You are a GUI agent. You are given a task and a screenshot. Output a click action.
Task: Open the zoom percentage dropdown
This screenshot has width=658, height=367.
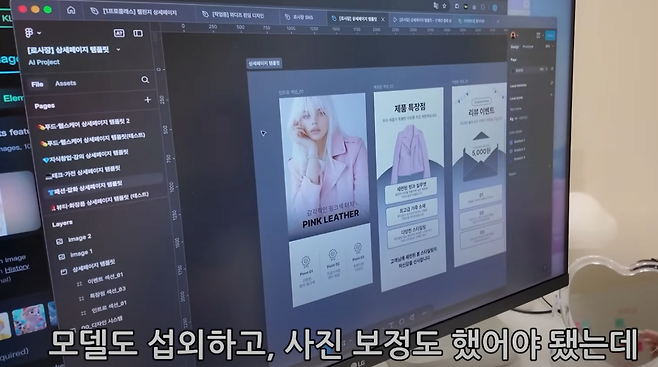click(x=548, y=46)
